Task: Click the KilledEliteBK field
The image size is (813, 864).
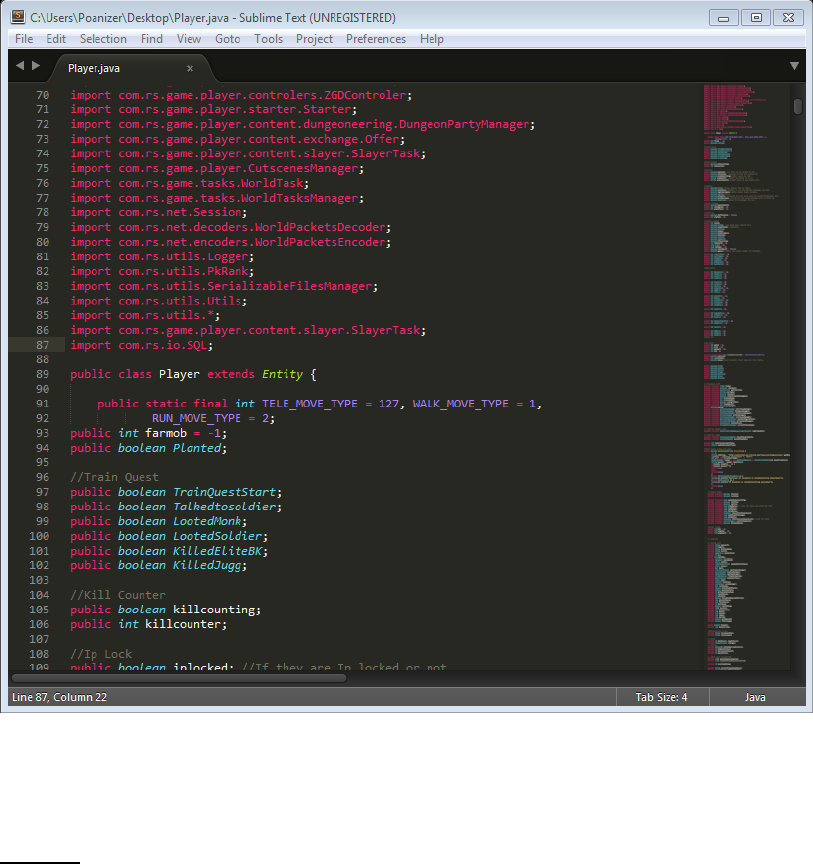Action: [x=217, y=551]
